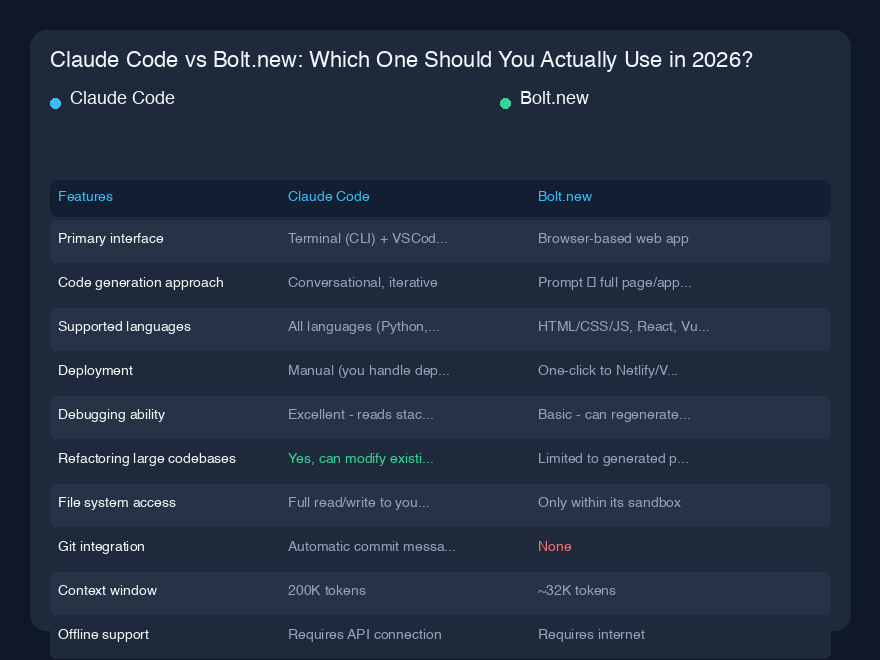
Task: Select the Code generation approach row label
Action: click(x=141, y=282)
